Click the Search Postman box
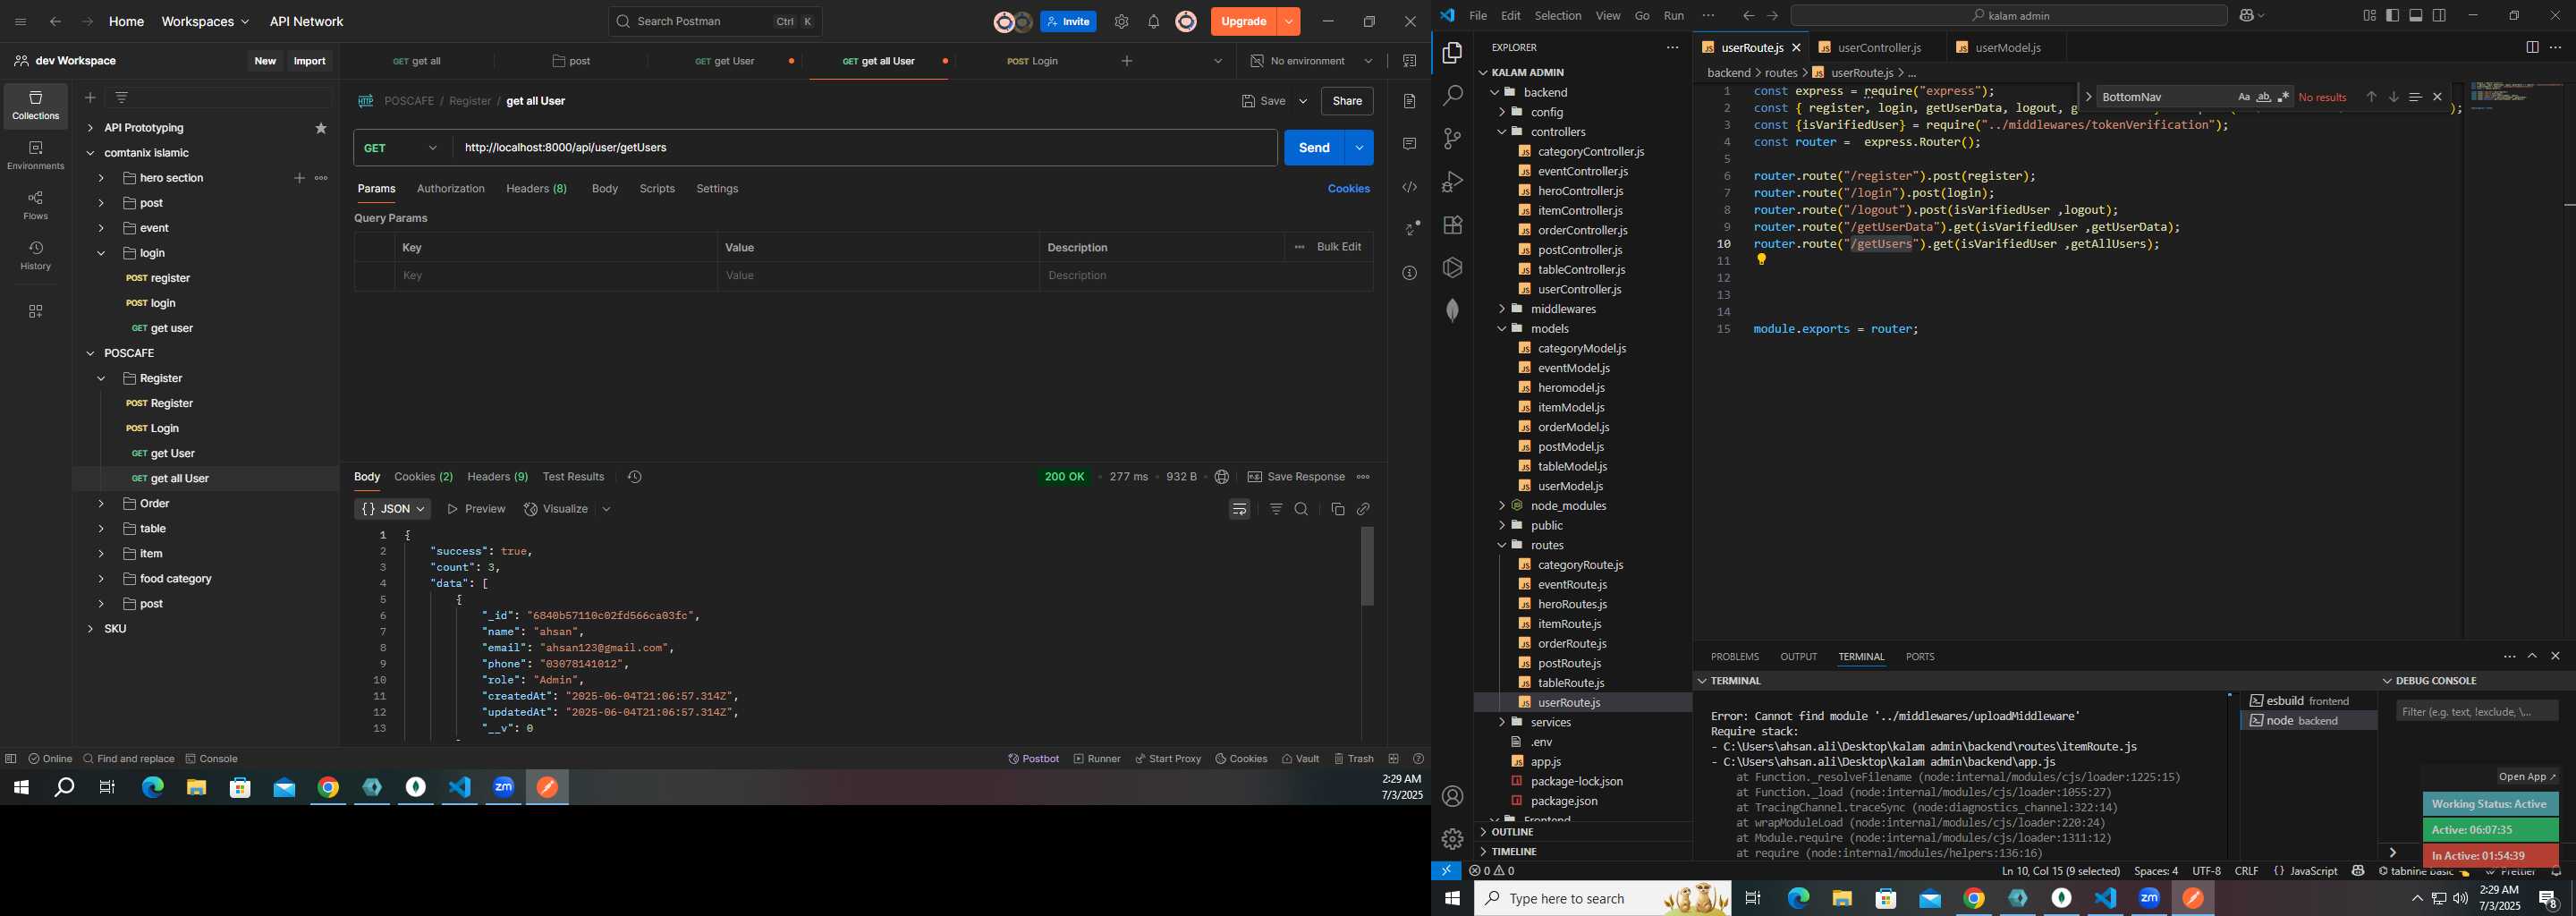Viewport: 2576px width, 916px height. click(x=715, y=22)
